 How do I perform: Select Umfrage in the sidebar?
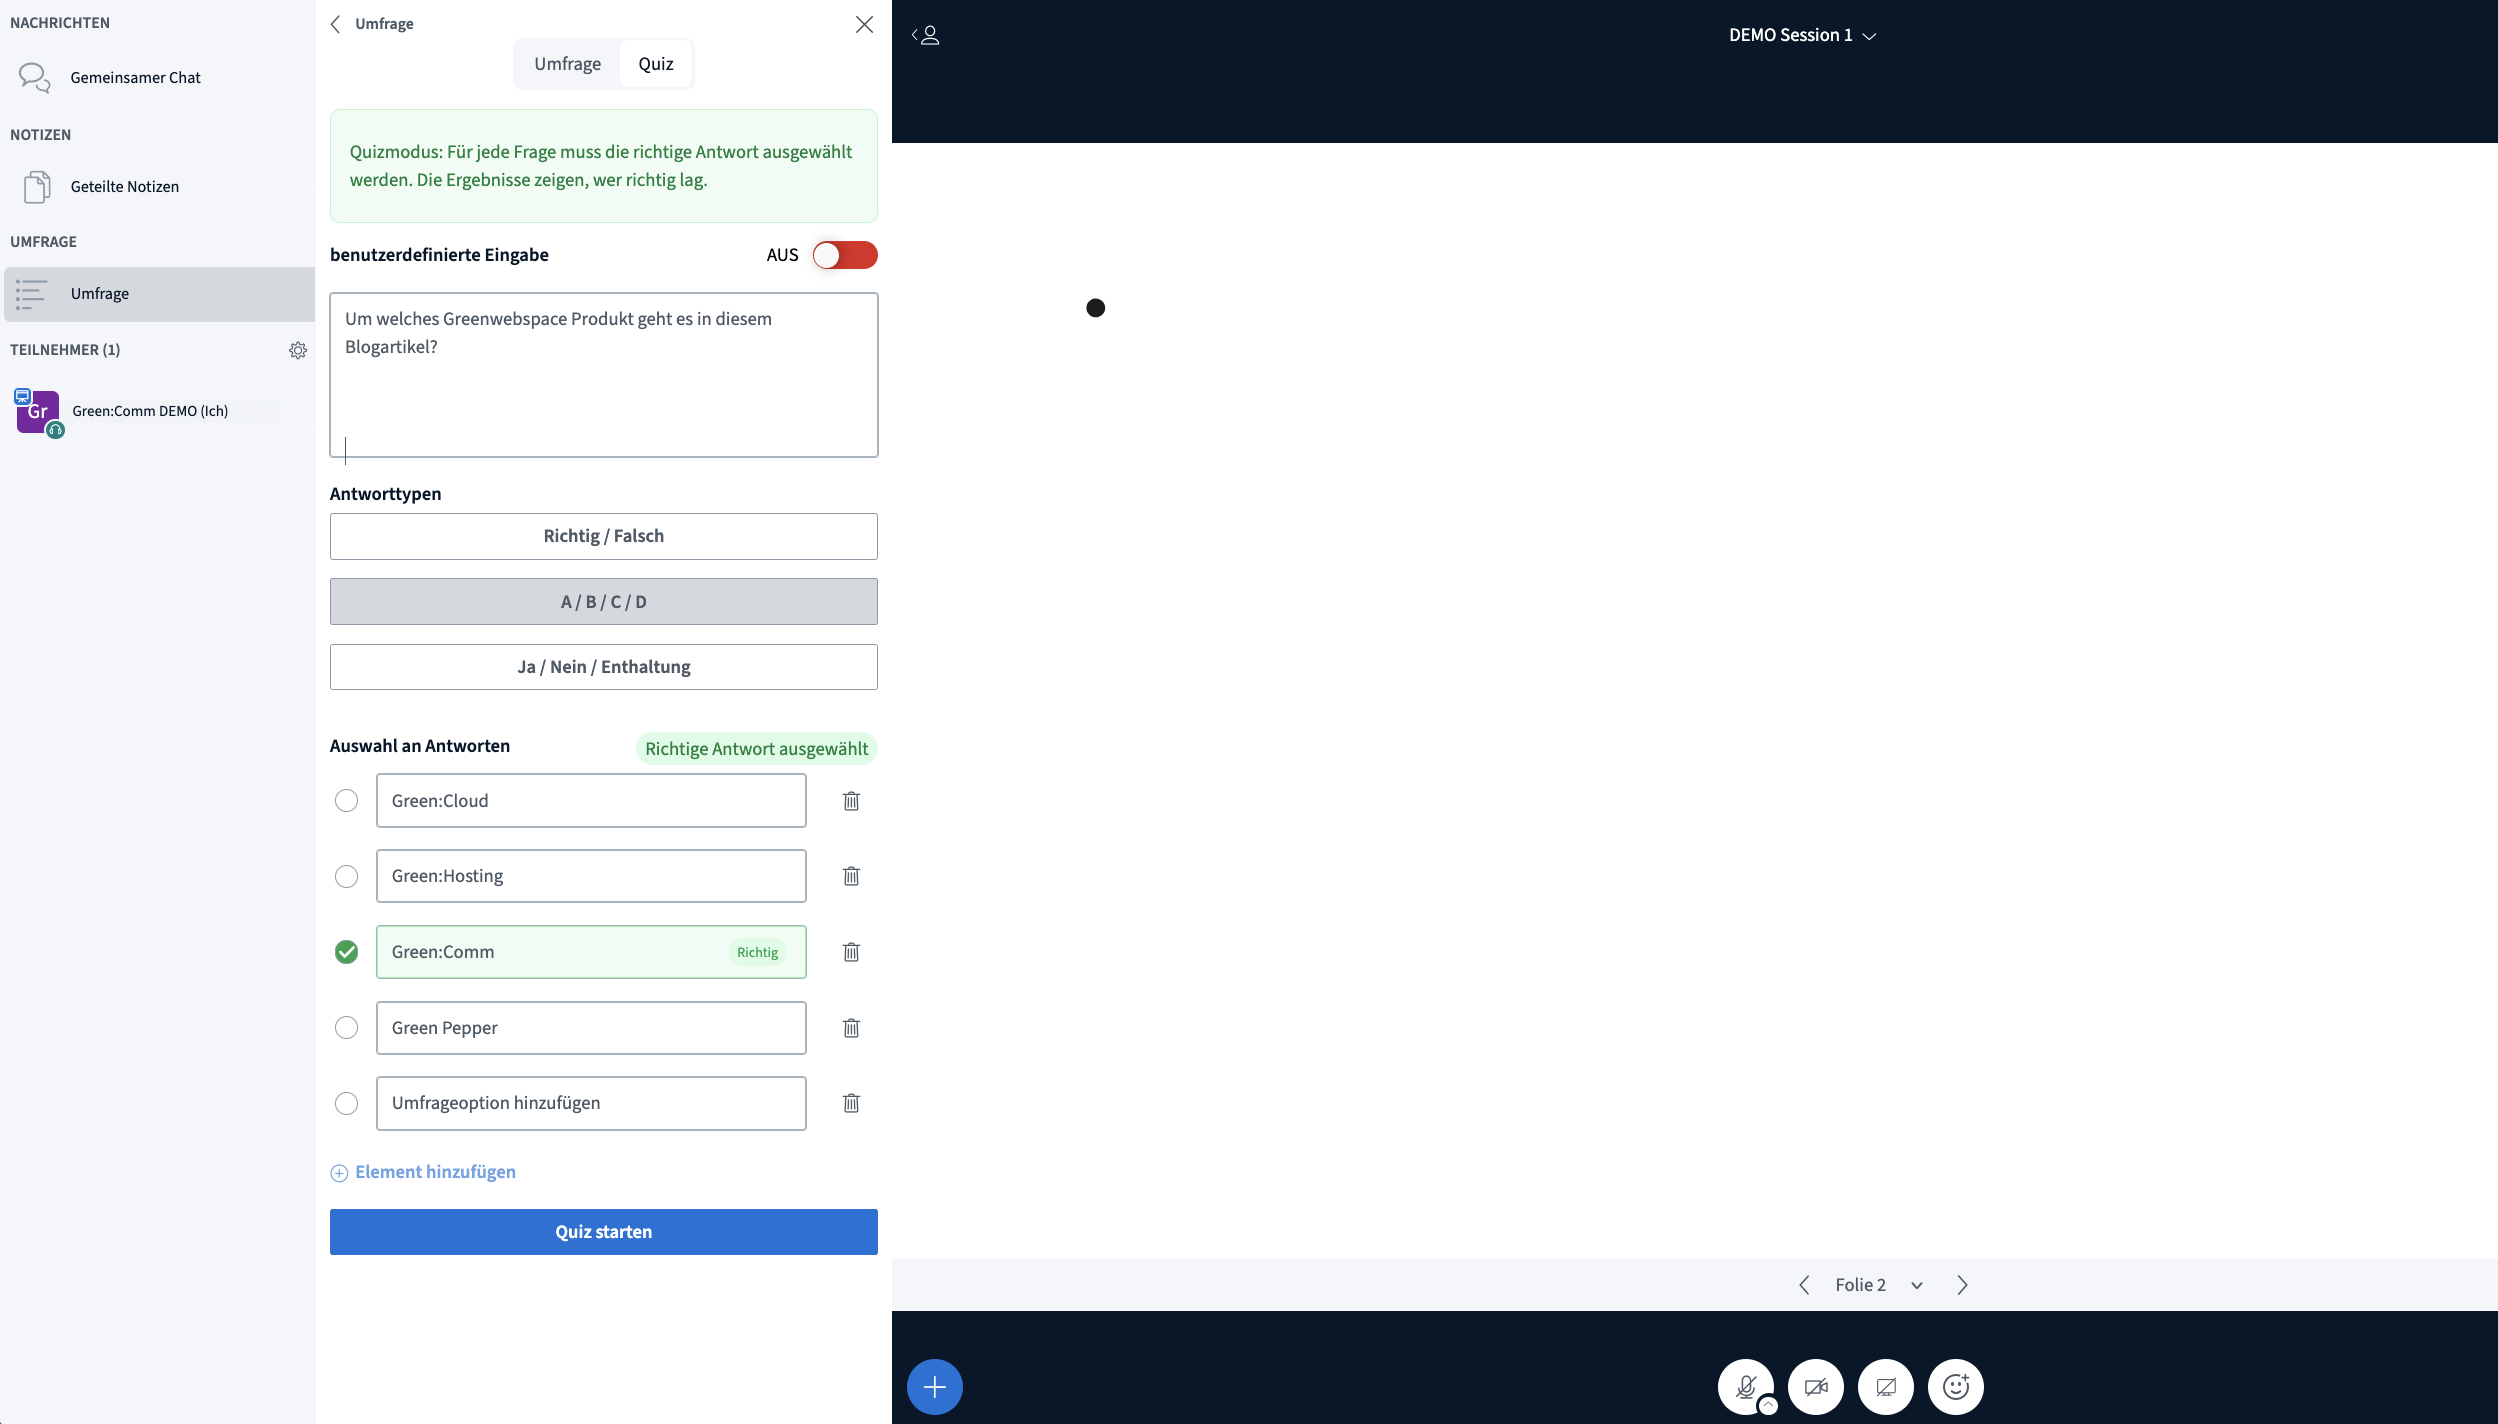tap(101, 293)
